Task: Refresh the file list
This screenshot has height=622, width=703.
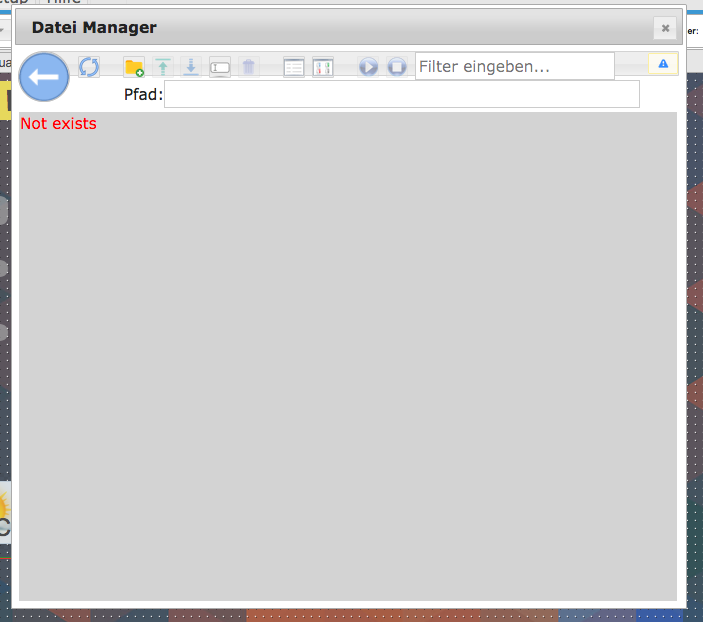Action: (x=89, y=67)
